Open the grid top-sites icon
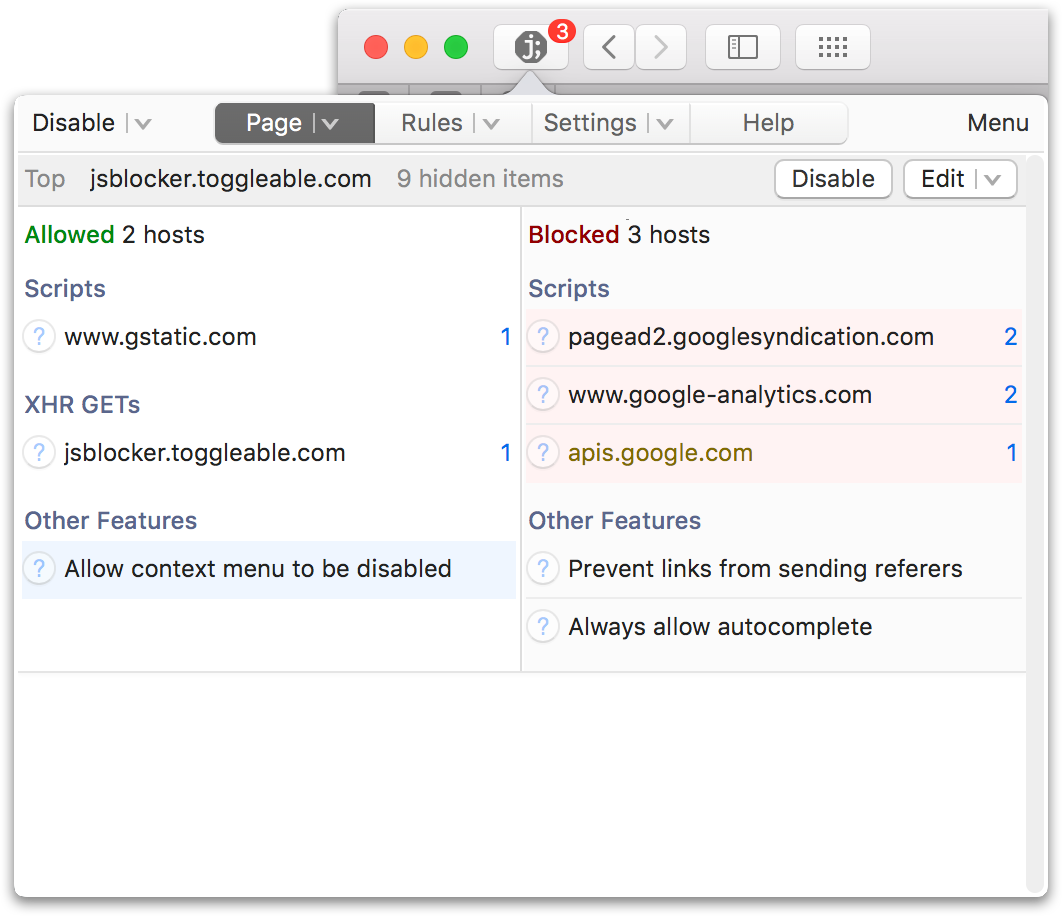 (832, 47)
